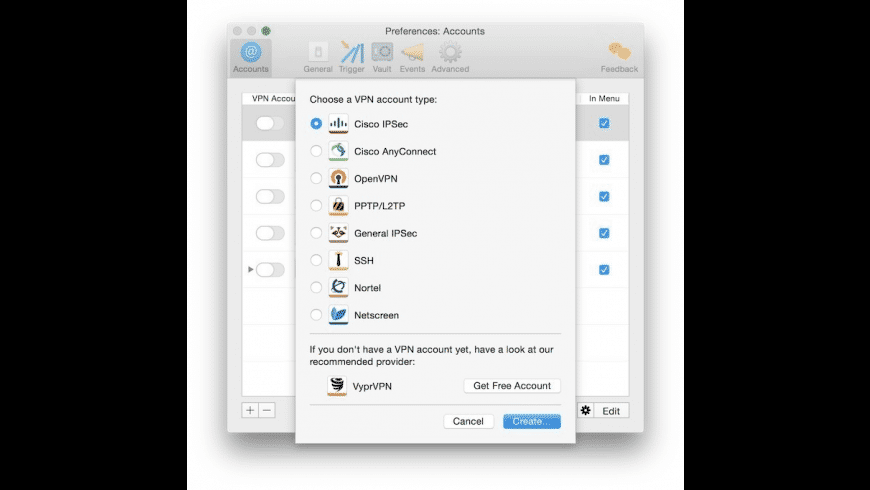Open the Accounts preferences tab

tap(251, 58)
